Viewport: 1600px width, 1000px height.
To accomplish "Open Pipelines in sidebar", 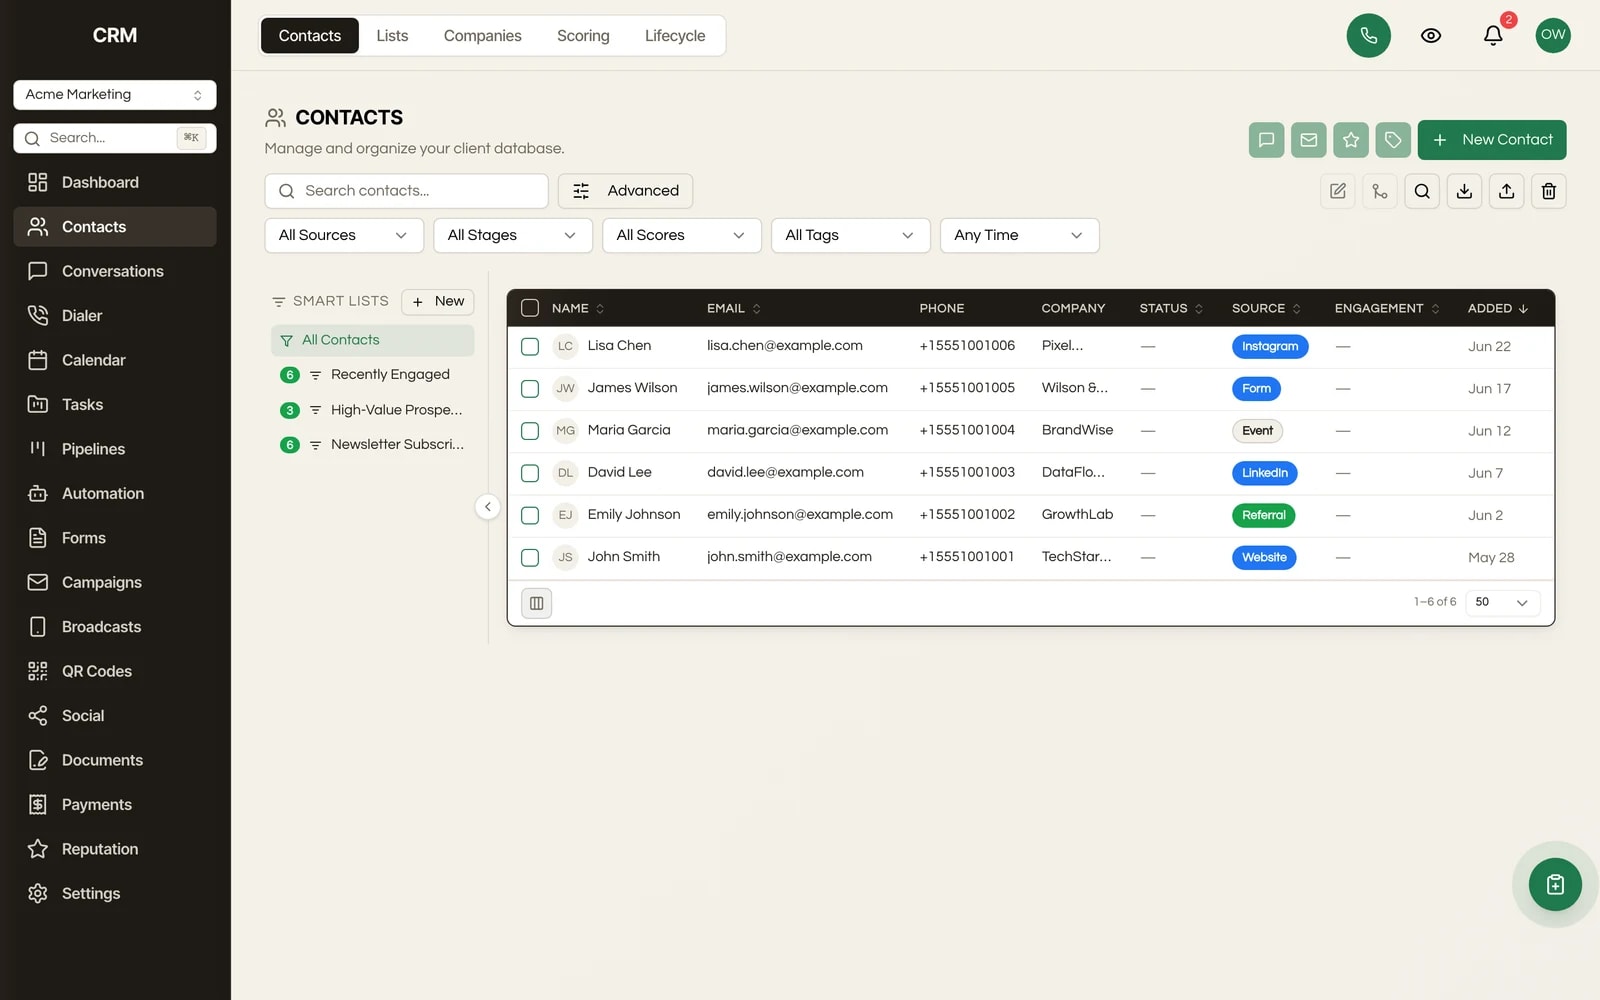I will coord(115,449).
